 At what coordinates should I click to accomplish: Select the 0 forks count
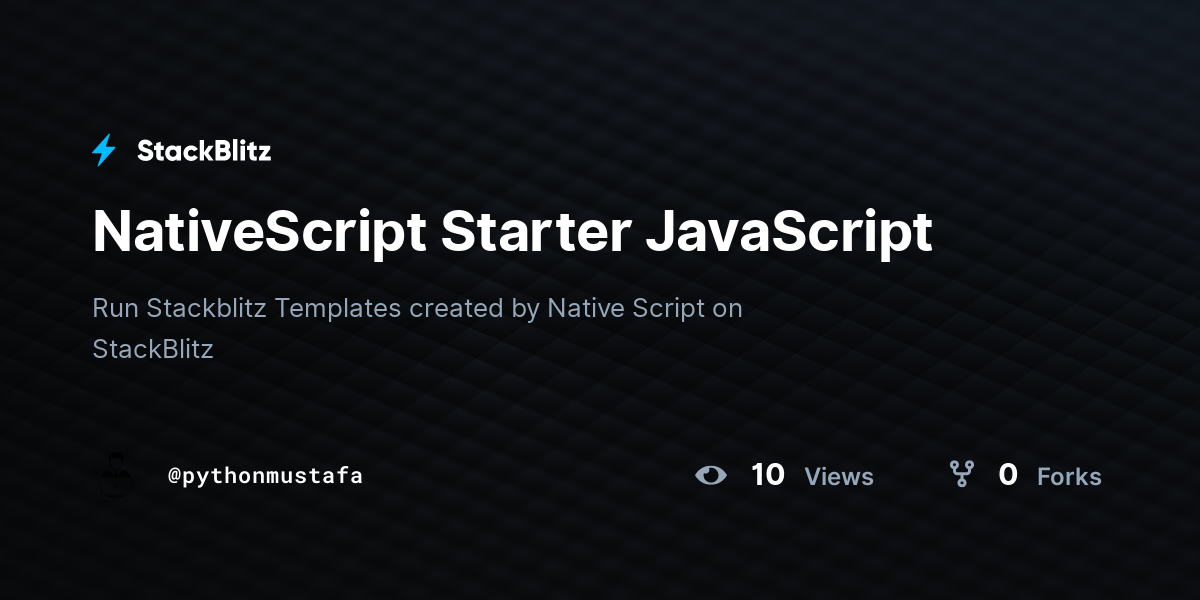[1008, 476]
